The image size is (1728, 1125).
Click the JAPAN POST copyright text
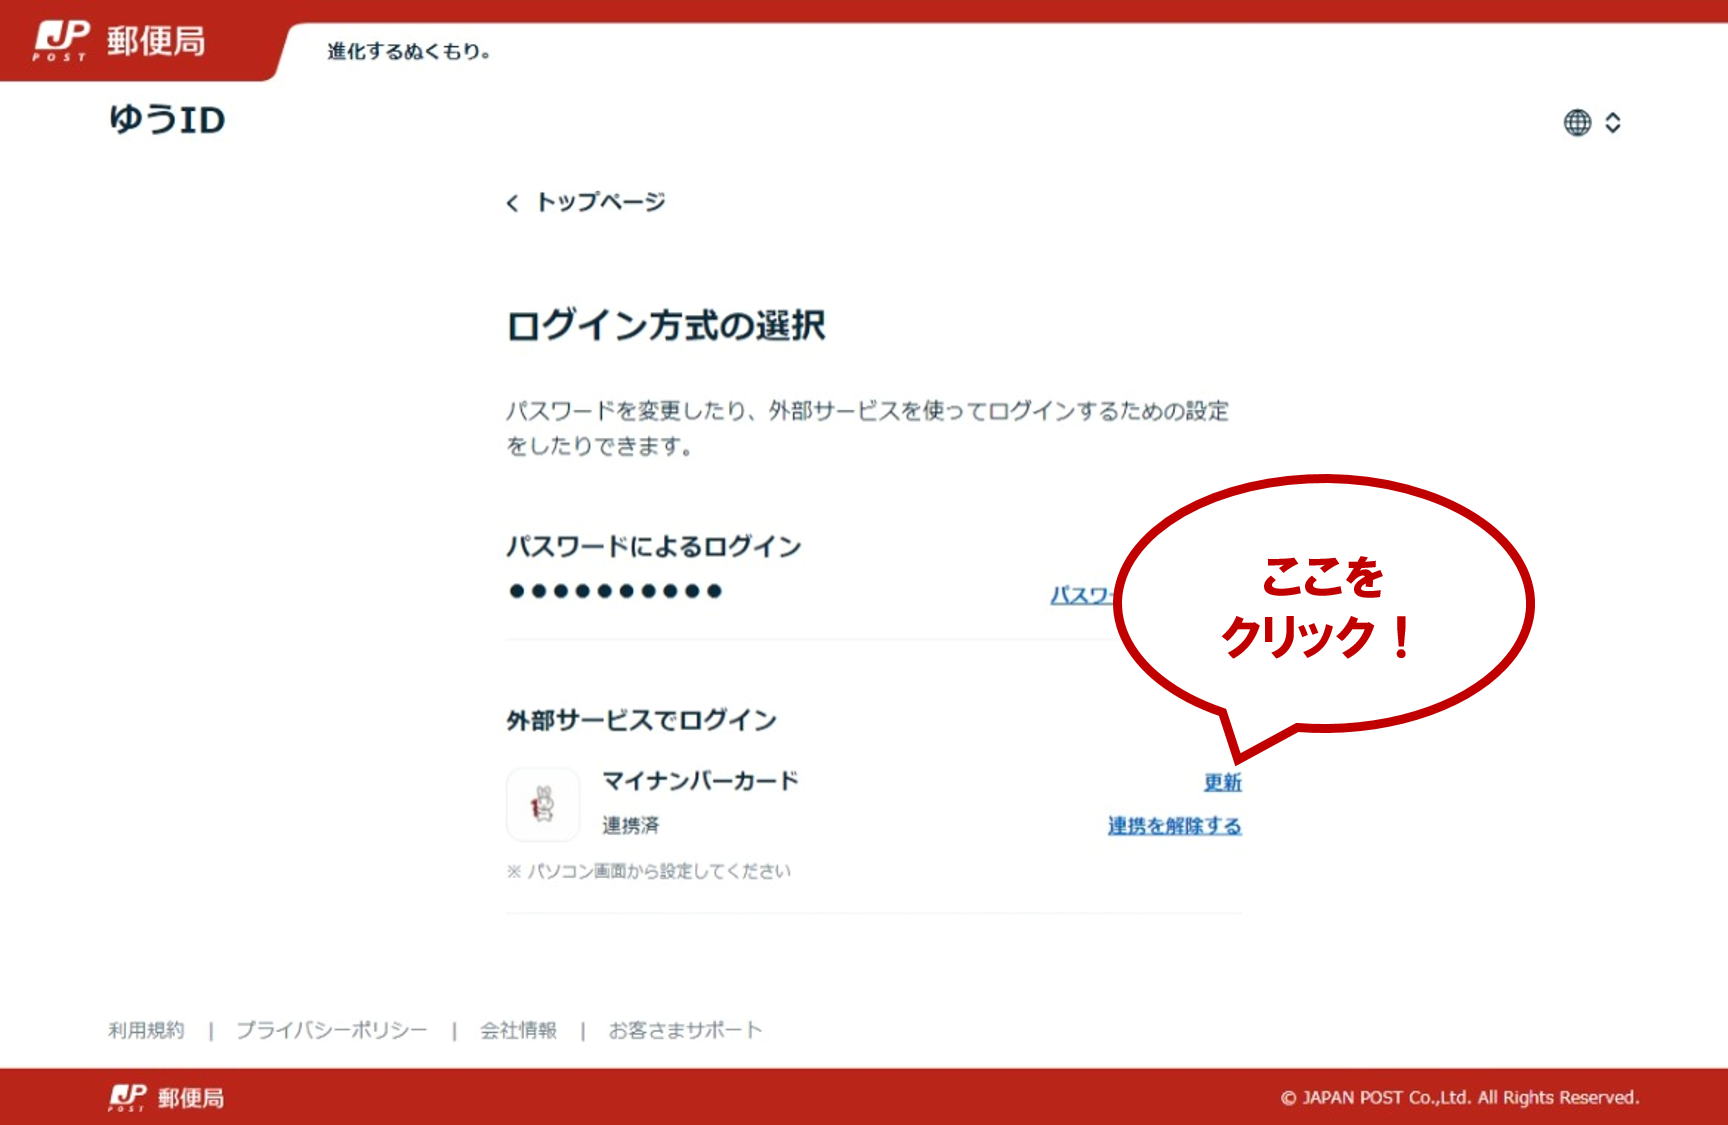click(1460, 1097)
